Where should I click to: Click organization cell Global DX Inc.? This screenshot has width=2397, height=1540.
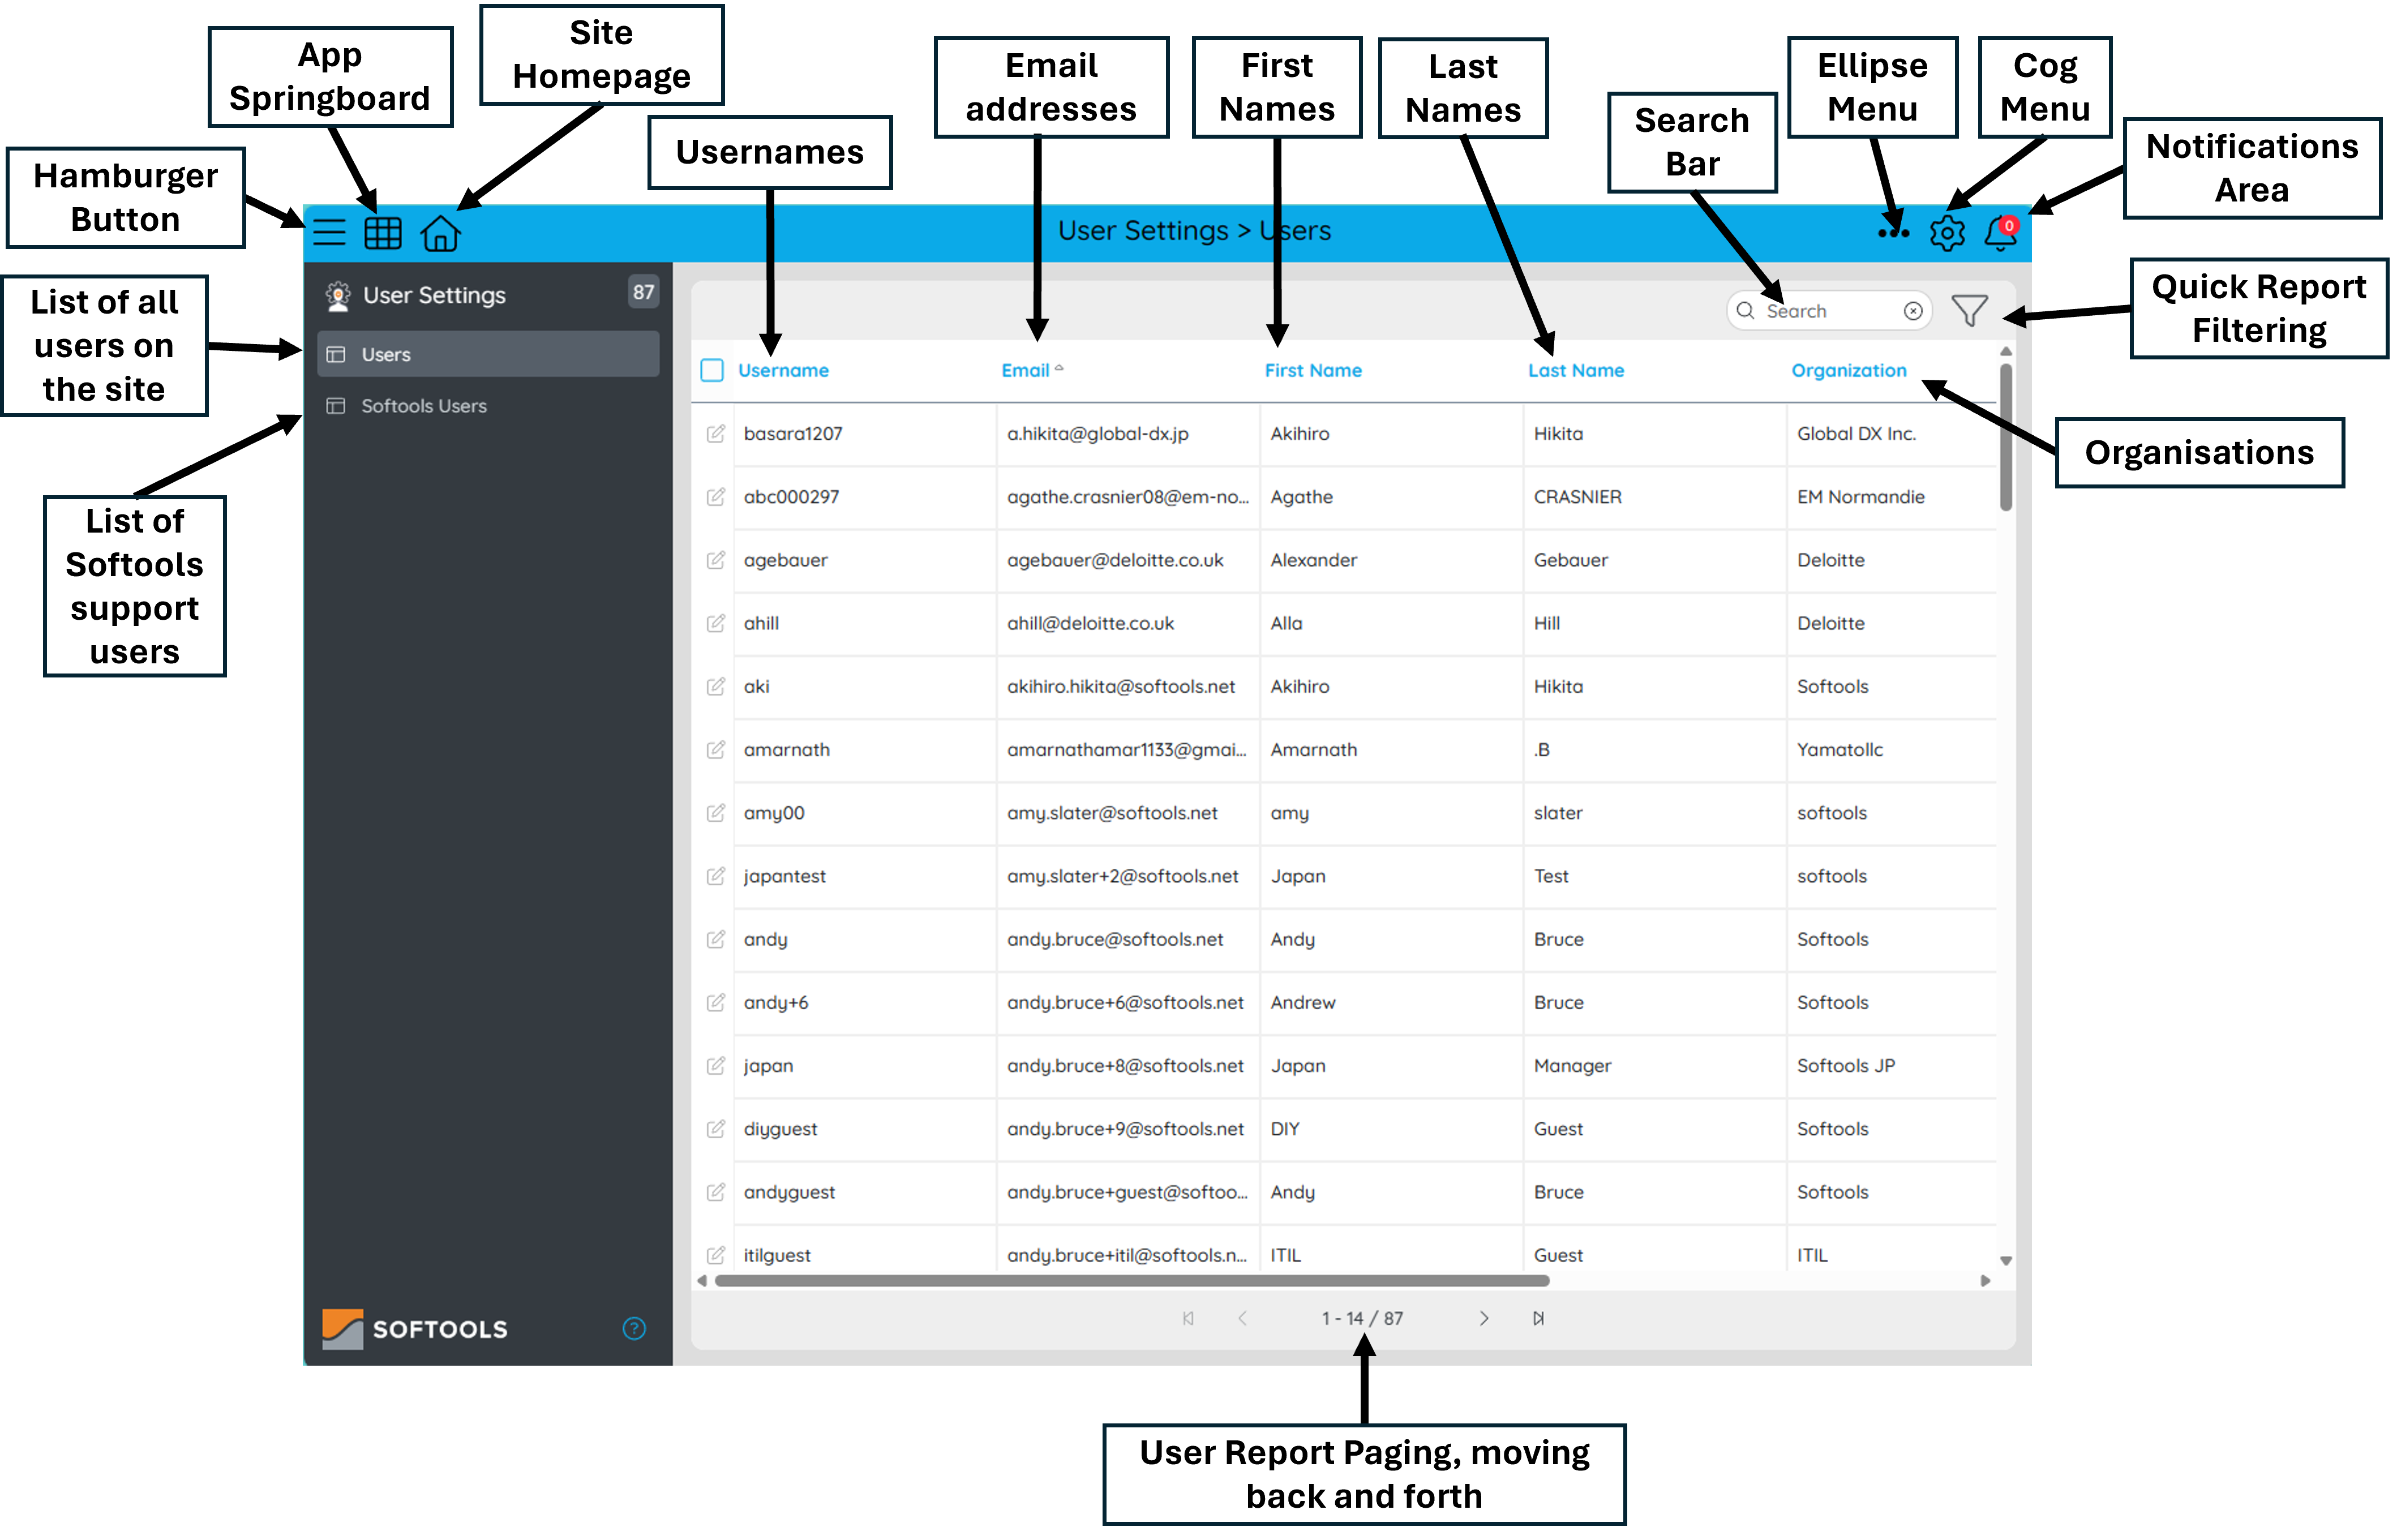1856,433
